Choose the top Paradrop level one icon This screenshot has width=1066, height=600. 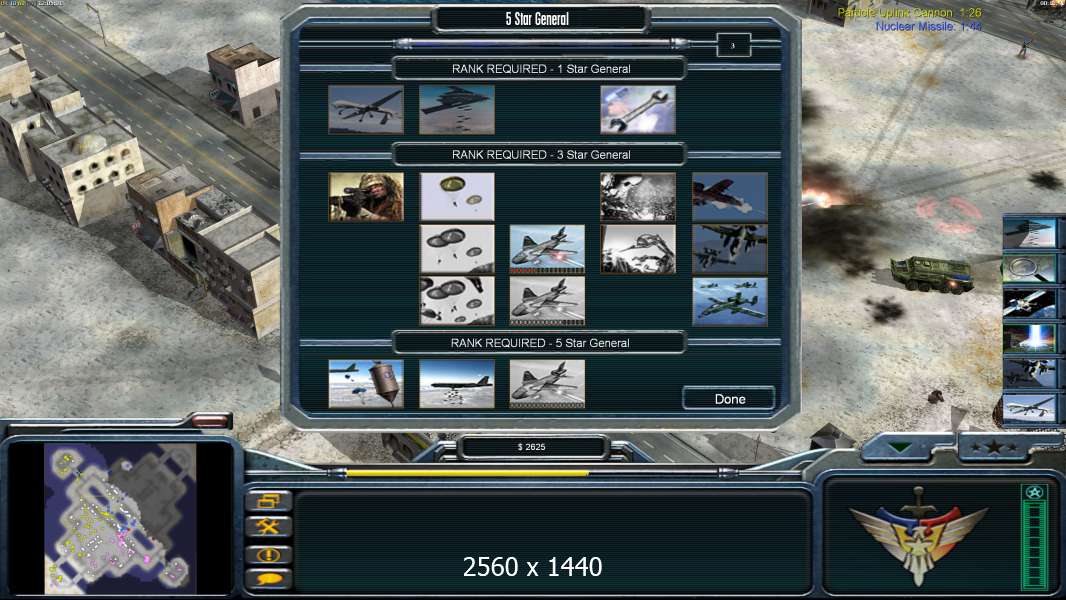457,196
